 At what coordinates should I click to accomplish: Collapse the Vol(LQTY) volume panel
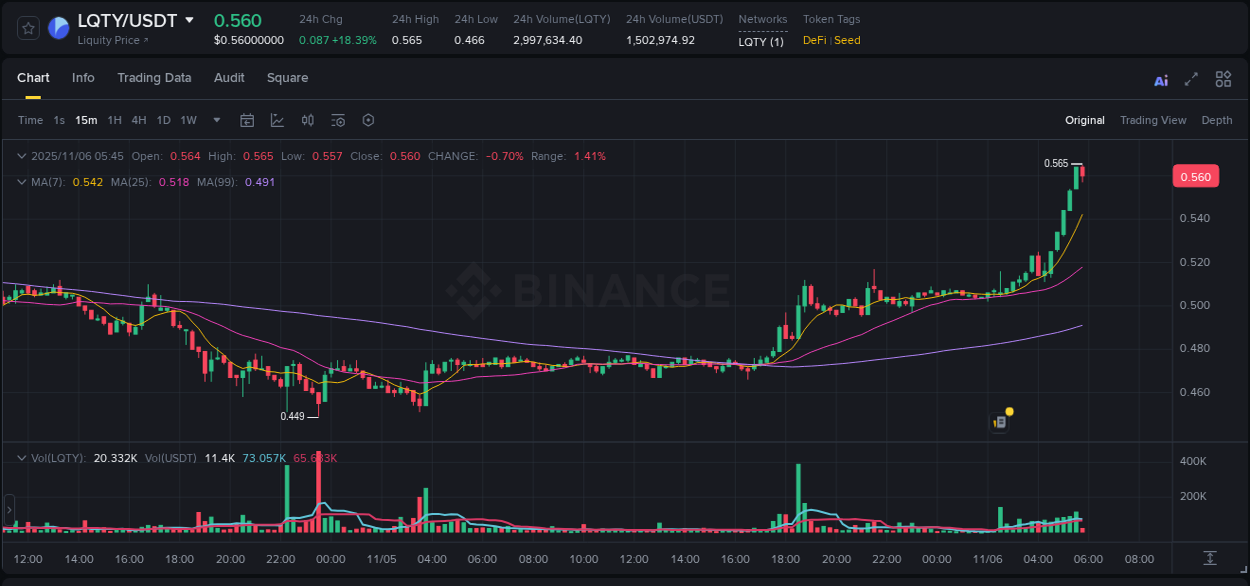pyautogui.click(x=20, y=457)
